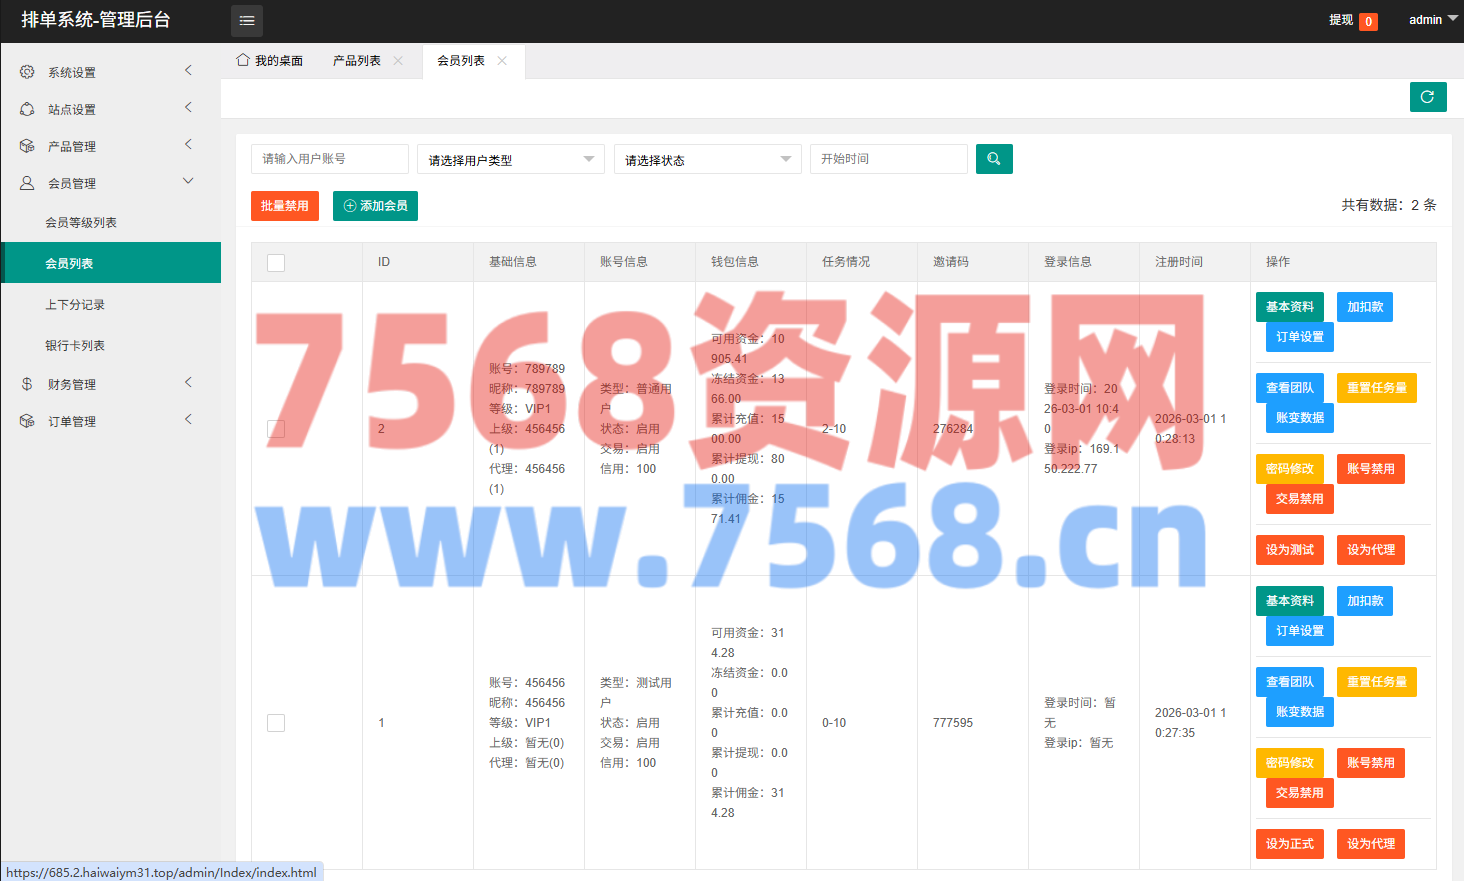The image size is (1464, 881).
Task: Toggle the select-all checkbox in table header
Action: [x=276, y=262]
